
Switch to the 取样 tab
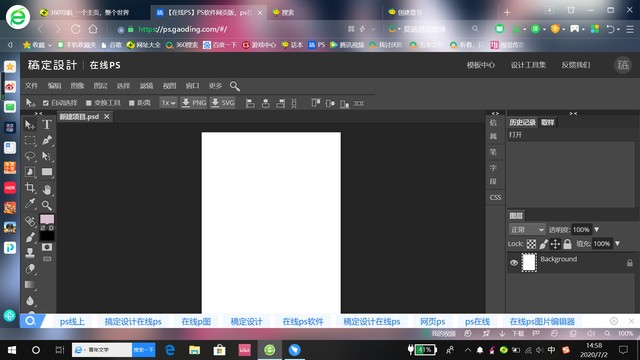point(548,122)
